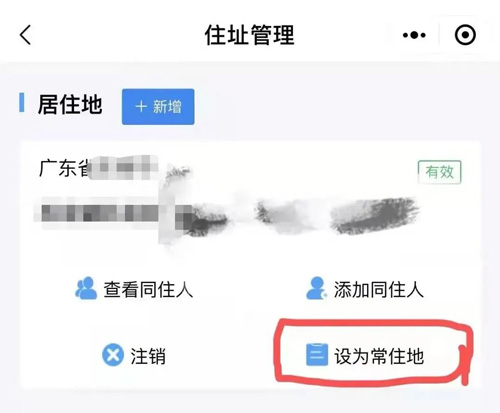Screen dimensions: 500x413
Task: Add a new address with 新增
Action: click(x=158, y=107)
